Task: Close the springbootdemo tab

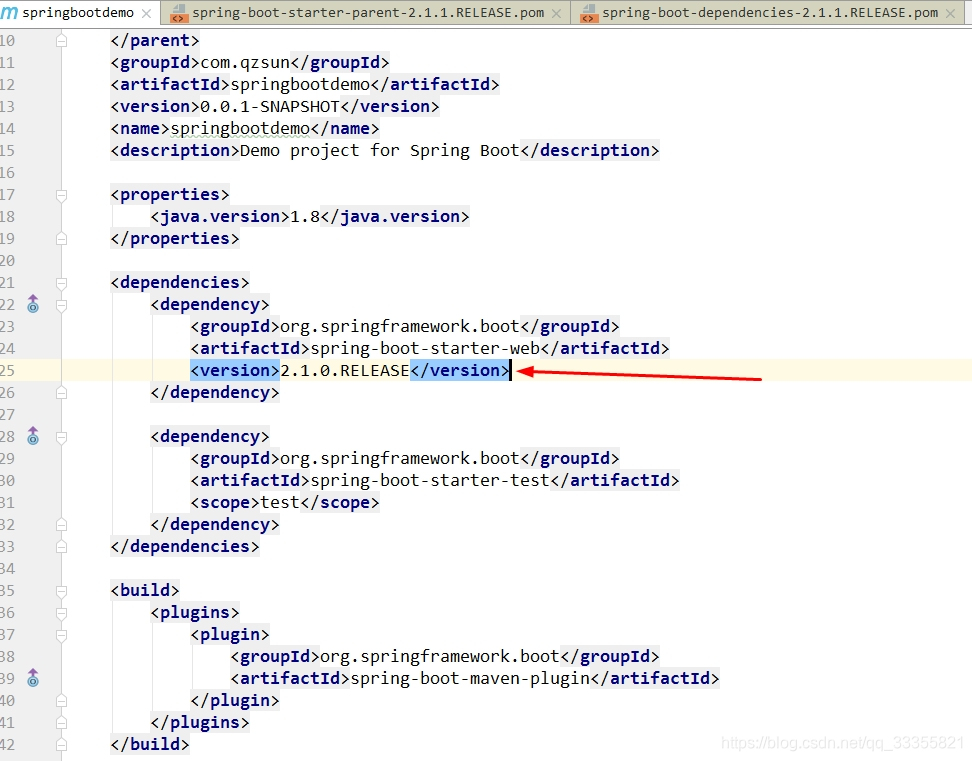Action: tap(146, 13)
